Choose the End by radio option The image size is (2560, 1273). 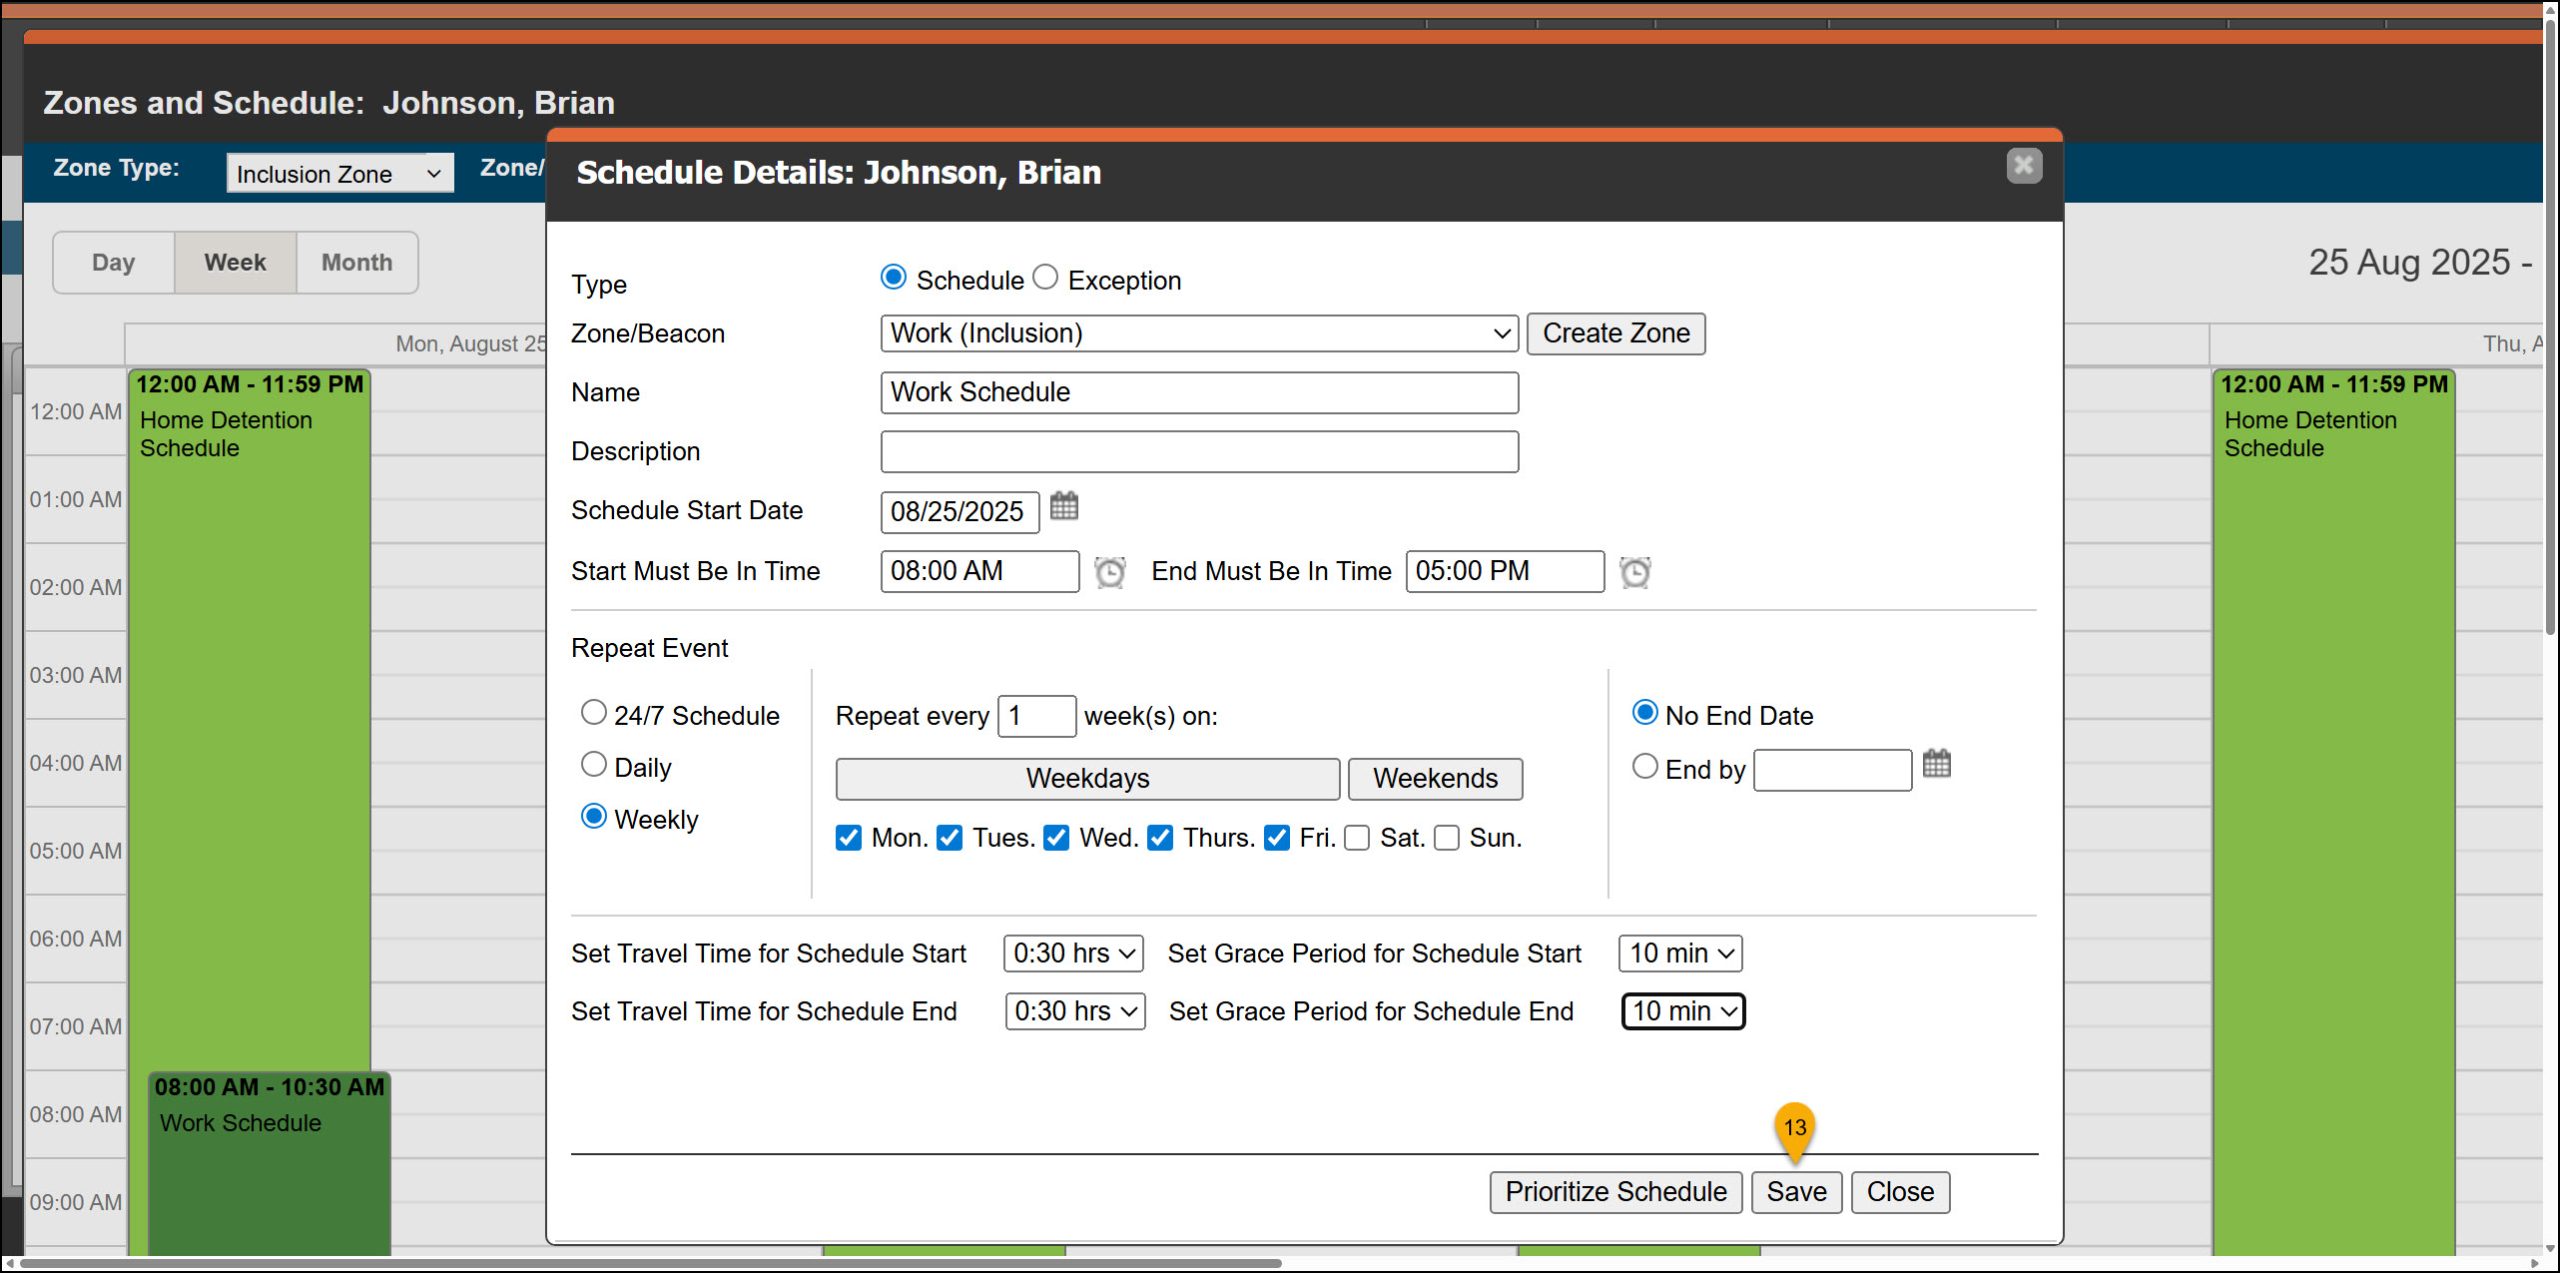coord(1645,767)
